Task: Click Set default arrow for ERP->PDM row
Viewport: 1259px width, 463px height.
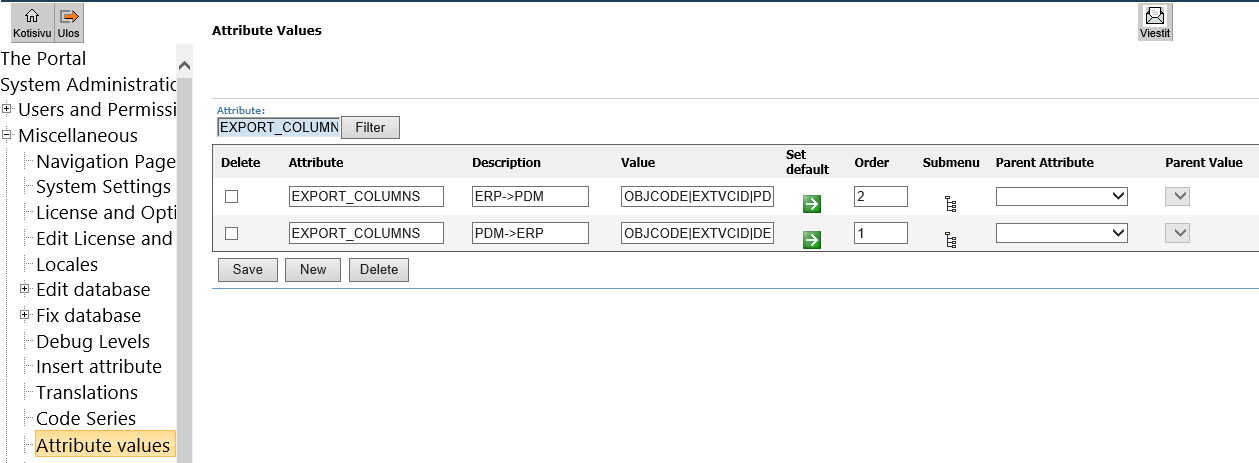Action: [x=812, y=204]
